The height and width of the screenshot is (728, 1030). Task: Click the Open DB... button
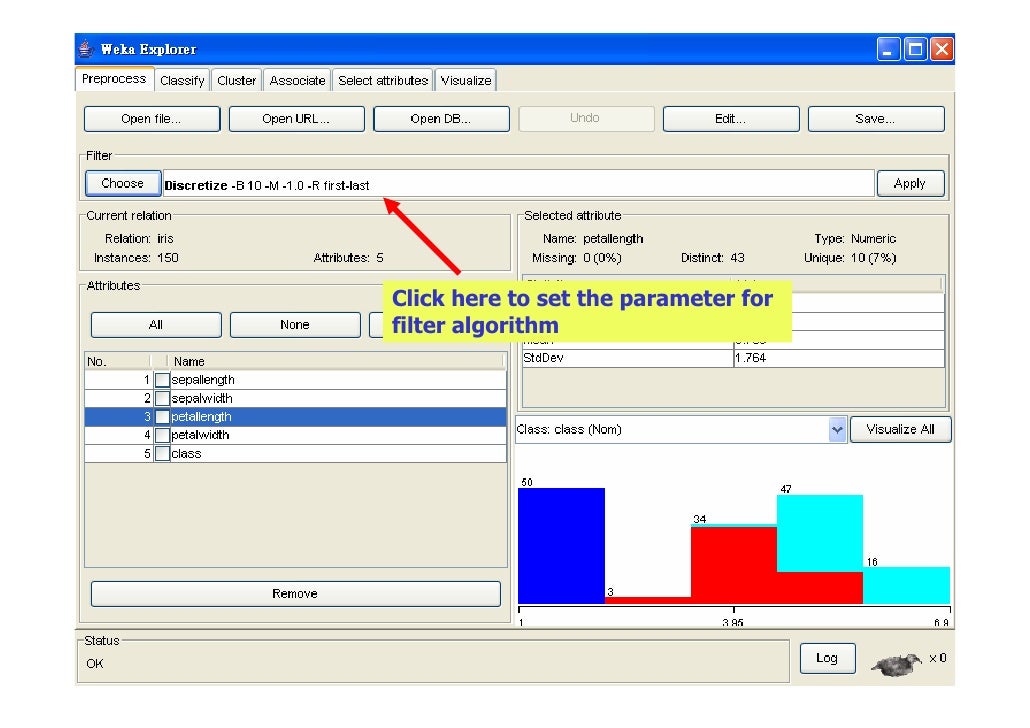[441, 119]
